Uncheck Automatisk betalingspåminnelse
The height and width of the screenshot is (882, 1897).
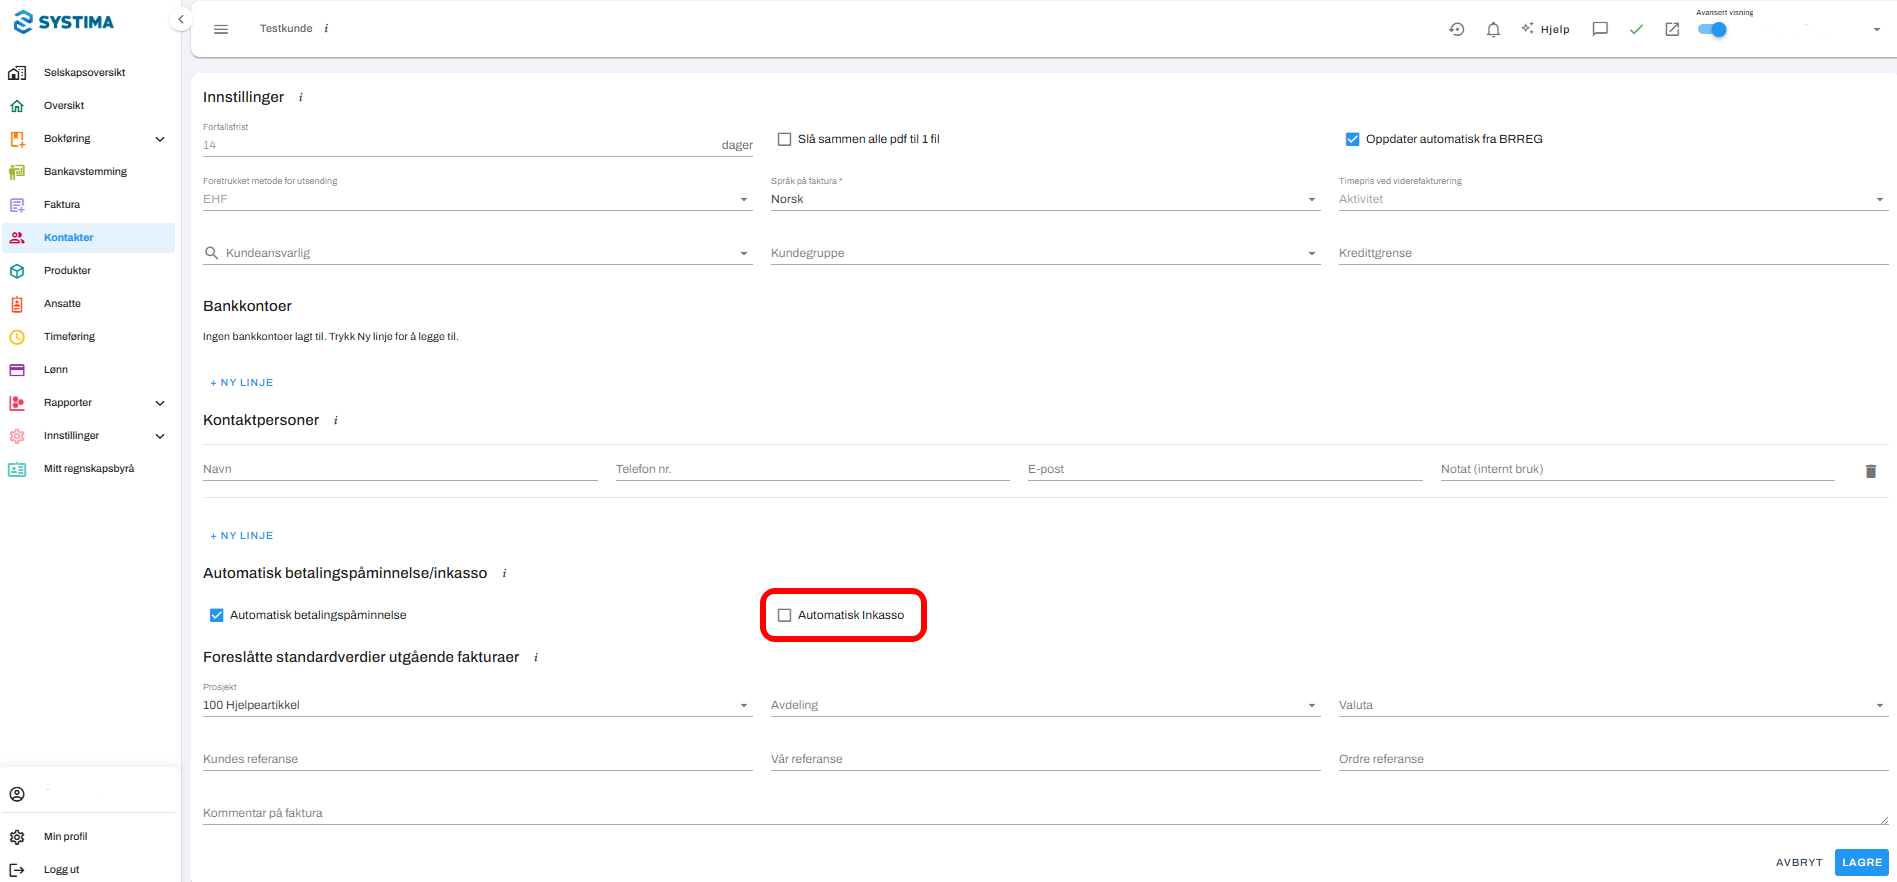(216, 615)
